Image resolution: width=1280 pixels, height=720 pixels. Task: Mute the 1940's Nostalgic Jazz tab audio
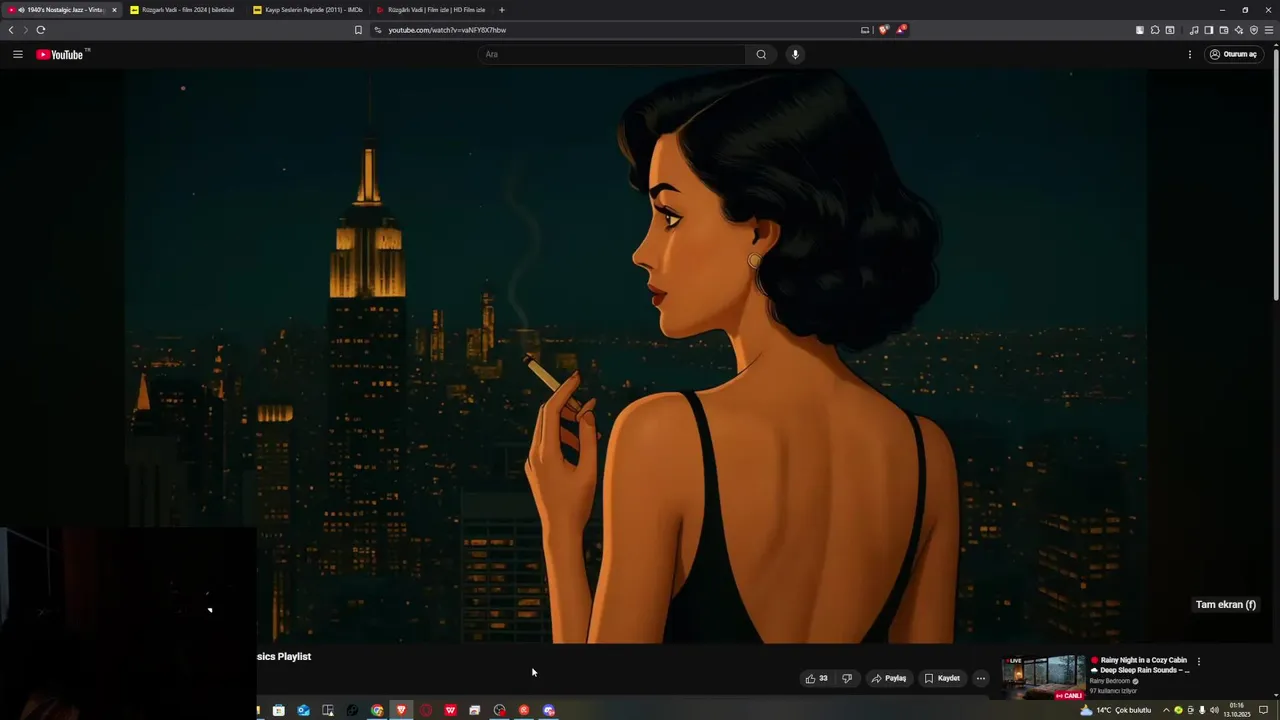tap(21, 10)
